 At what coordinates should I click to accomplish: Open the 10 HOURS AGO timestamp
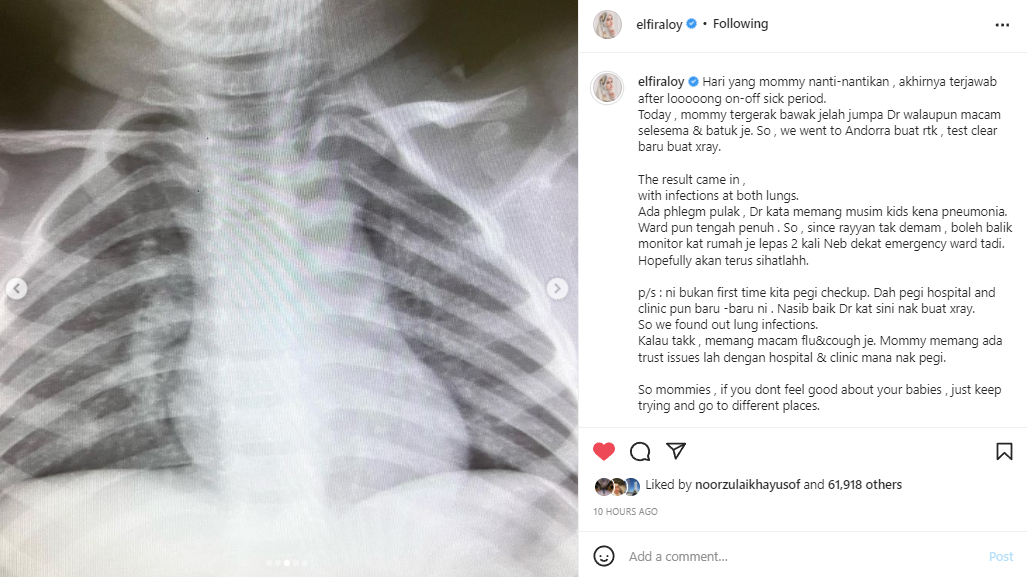[x=626, y=512]
